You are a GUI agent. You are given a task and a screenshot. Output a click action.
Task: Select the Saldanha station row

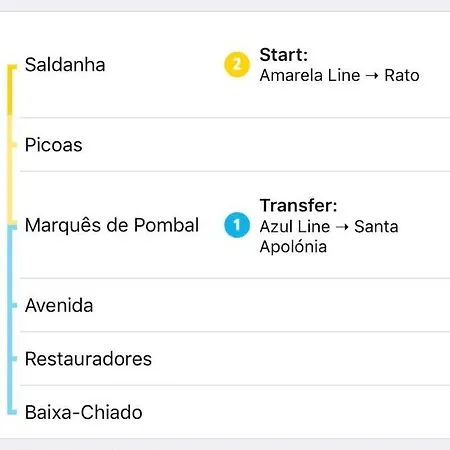(x=225, y=65)
